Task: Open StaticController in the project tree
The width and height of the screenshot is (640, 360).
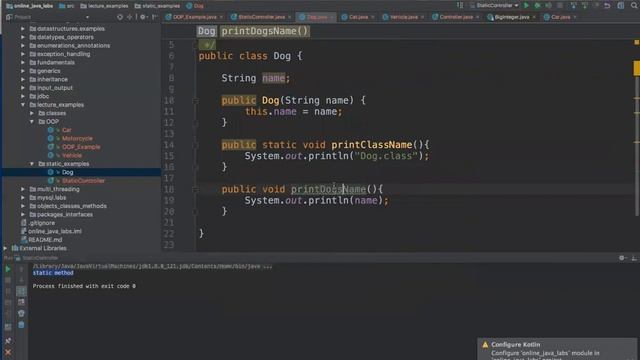Action: coord(83,180)
